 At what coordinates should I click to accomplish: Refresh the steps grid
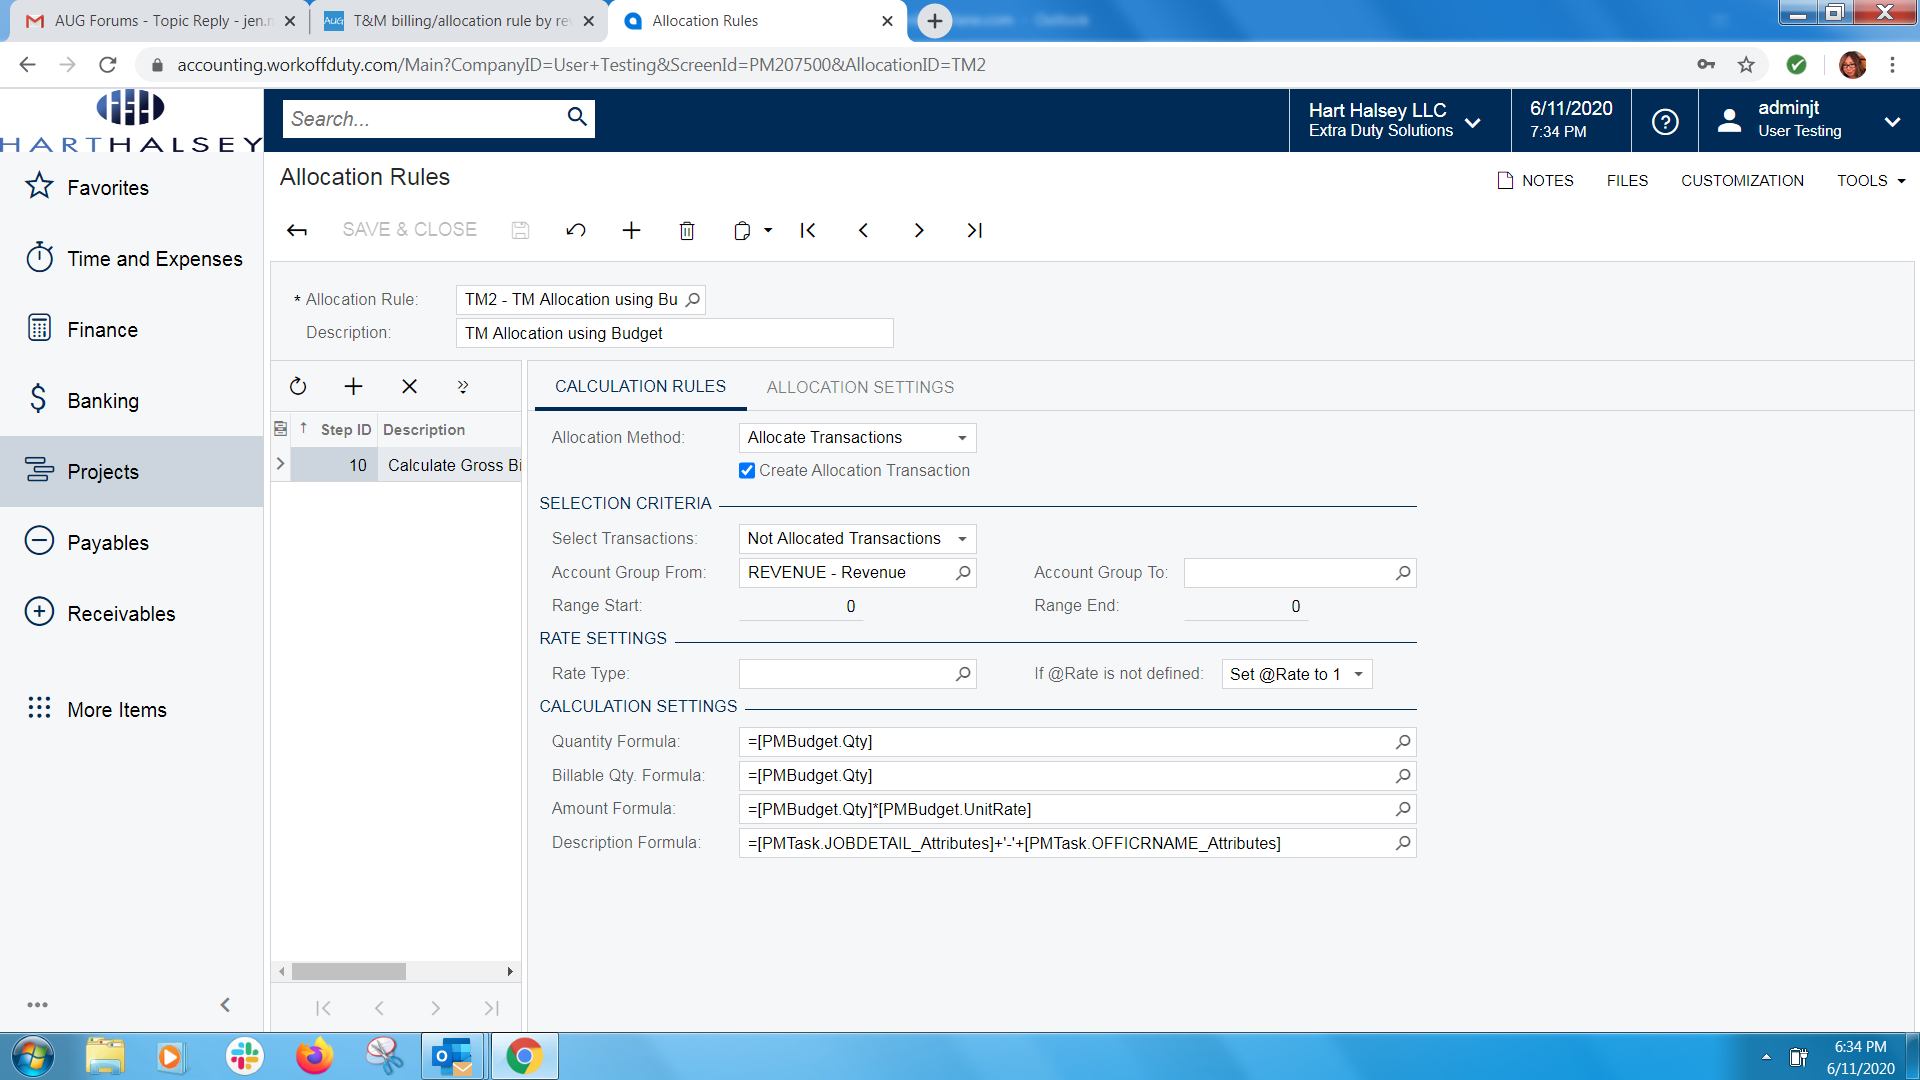[x=298, y=387]
